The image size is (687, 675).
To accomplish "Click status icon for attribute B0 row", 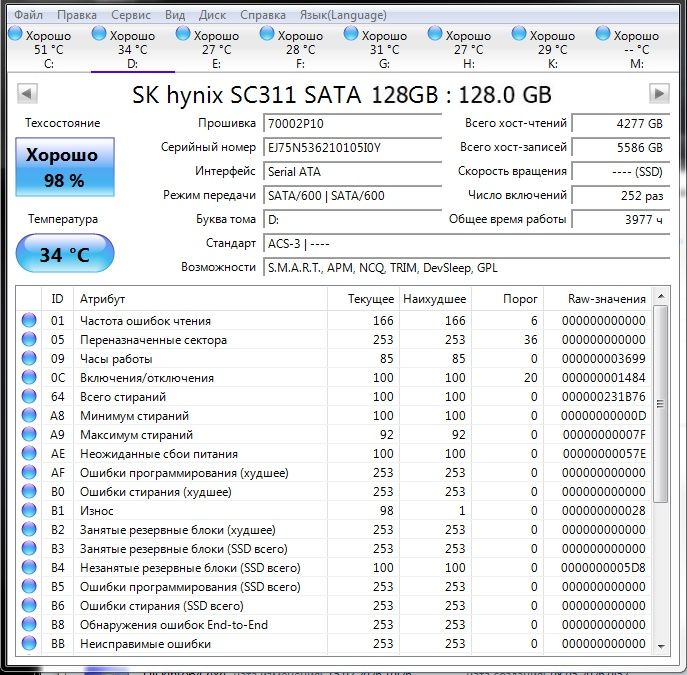I will pyautogui.click(x=29, y=491).
